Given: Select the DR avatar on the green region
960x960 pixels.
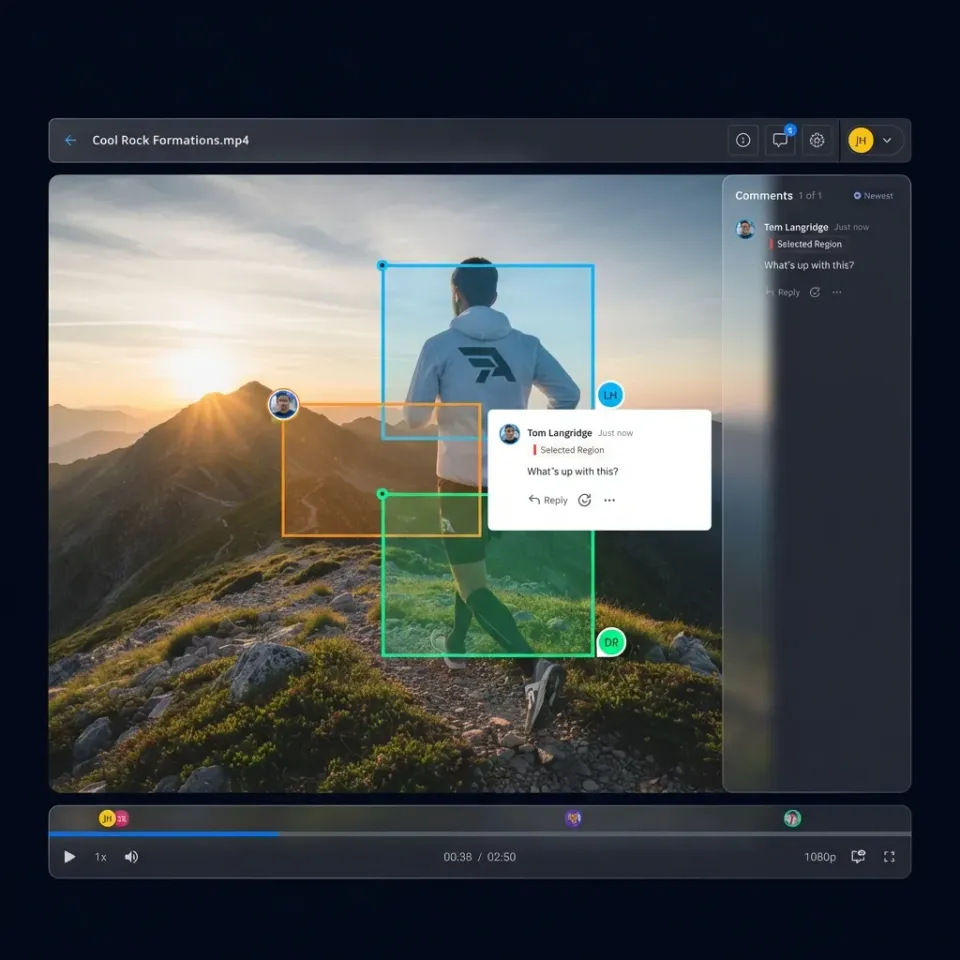Looking at the screenshot, I should (610, 643).
